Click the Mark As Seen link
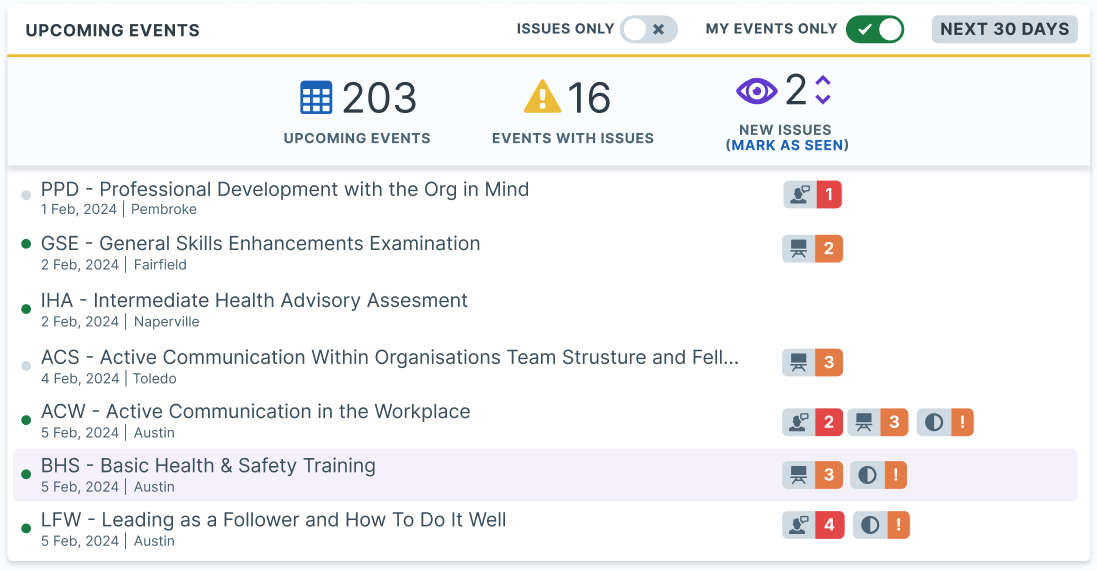 click(787, 146)
